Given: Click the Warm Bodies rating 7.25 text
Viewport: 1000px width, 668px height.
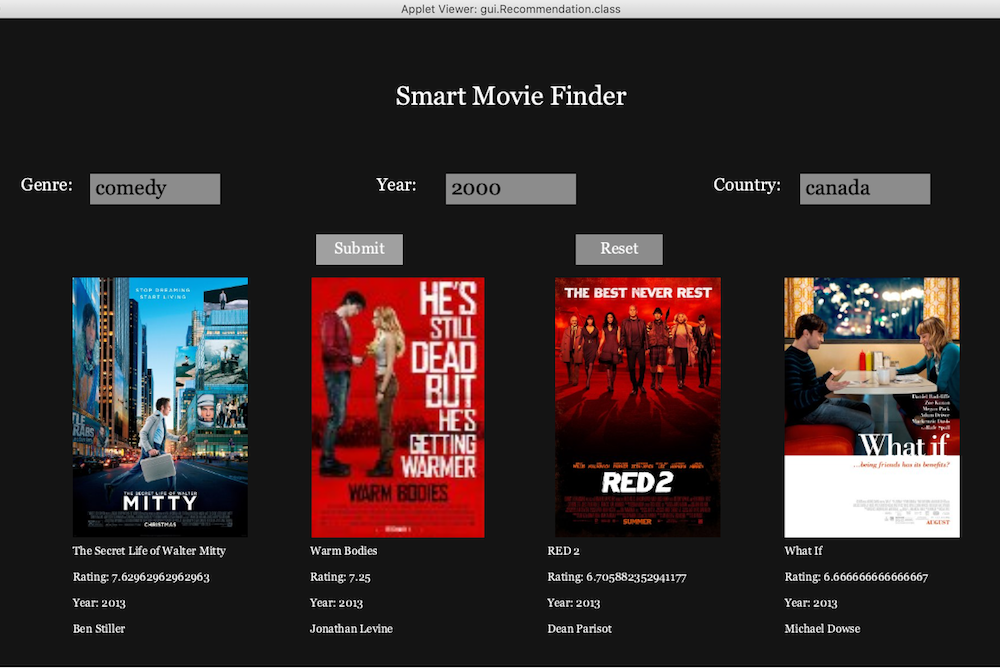Looking at the screenshot, I should (340, 577).
